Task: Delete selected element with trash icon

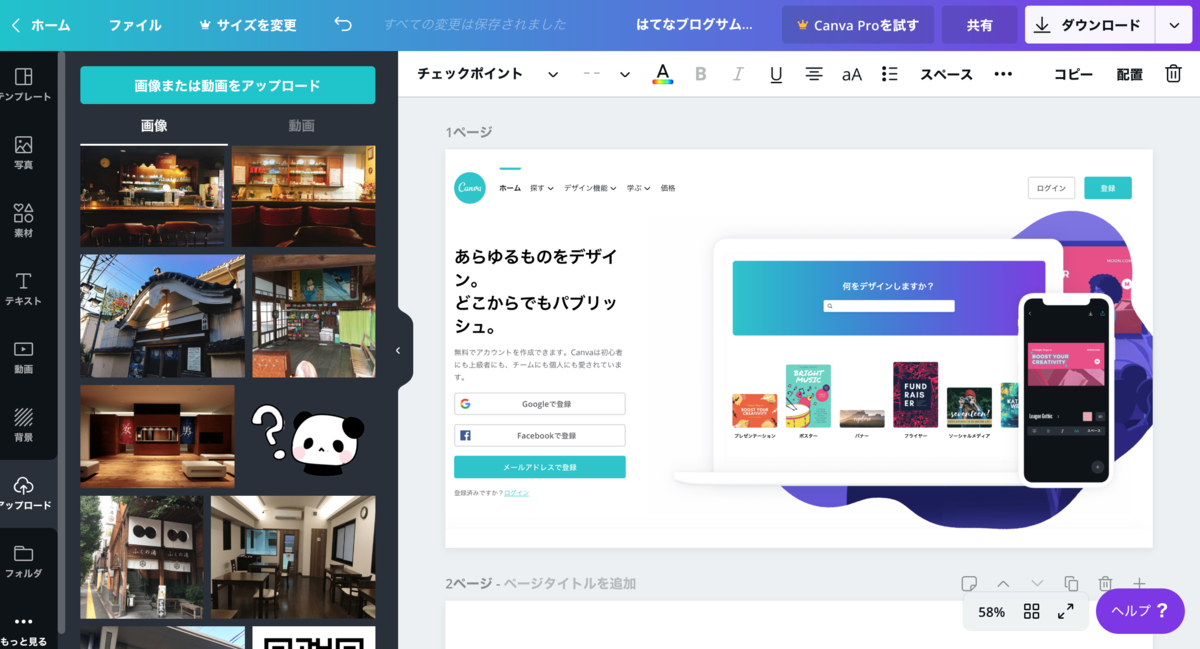Action: [x=1173, y=74]
